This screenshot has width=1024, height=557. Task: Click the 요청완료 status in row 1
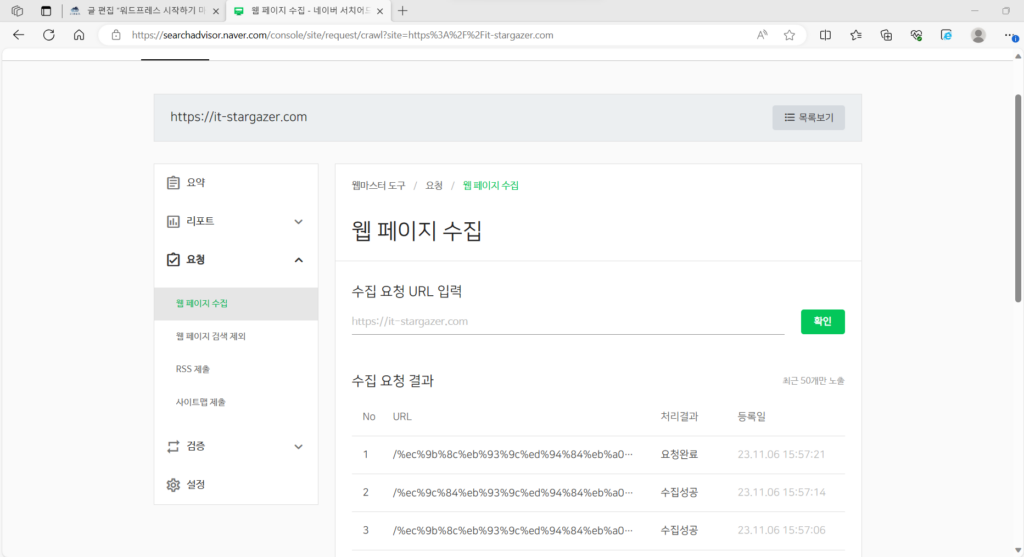(x=679, y=454)
